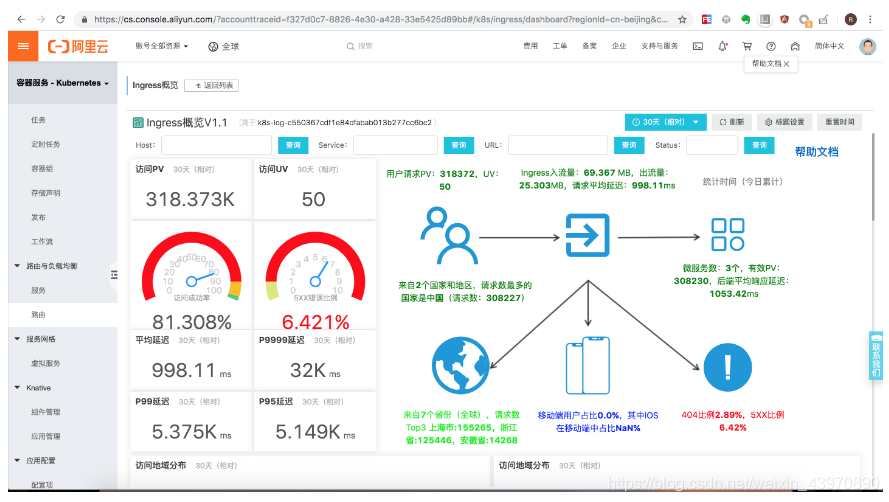Close the 帮助文档 tooltip
Screen dimensions: 889x502
(x=786, y=64)
